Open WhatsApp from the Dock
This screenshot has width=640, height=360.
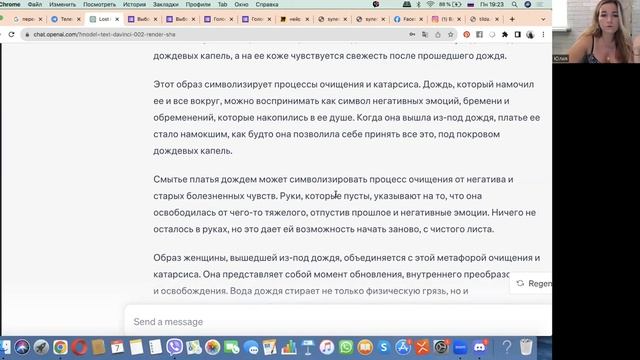pyautogui.click(x=346, y=347)
